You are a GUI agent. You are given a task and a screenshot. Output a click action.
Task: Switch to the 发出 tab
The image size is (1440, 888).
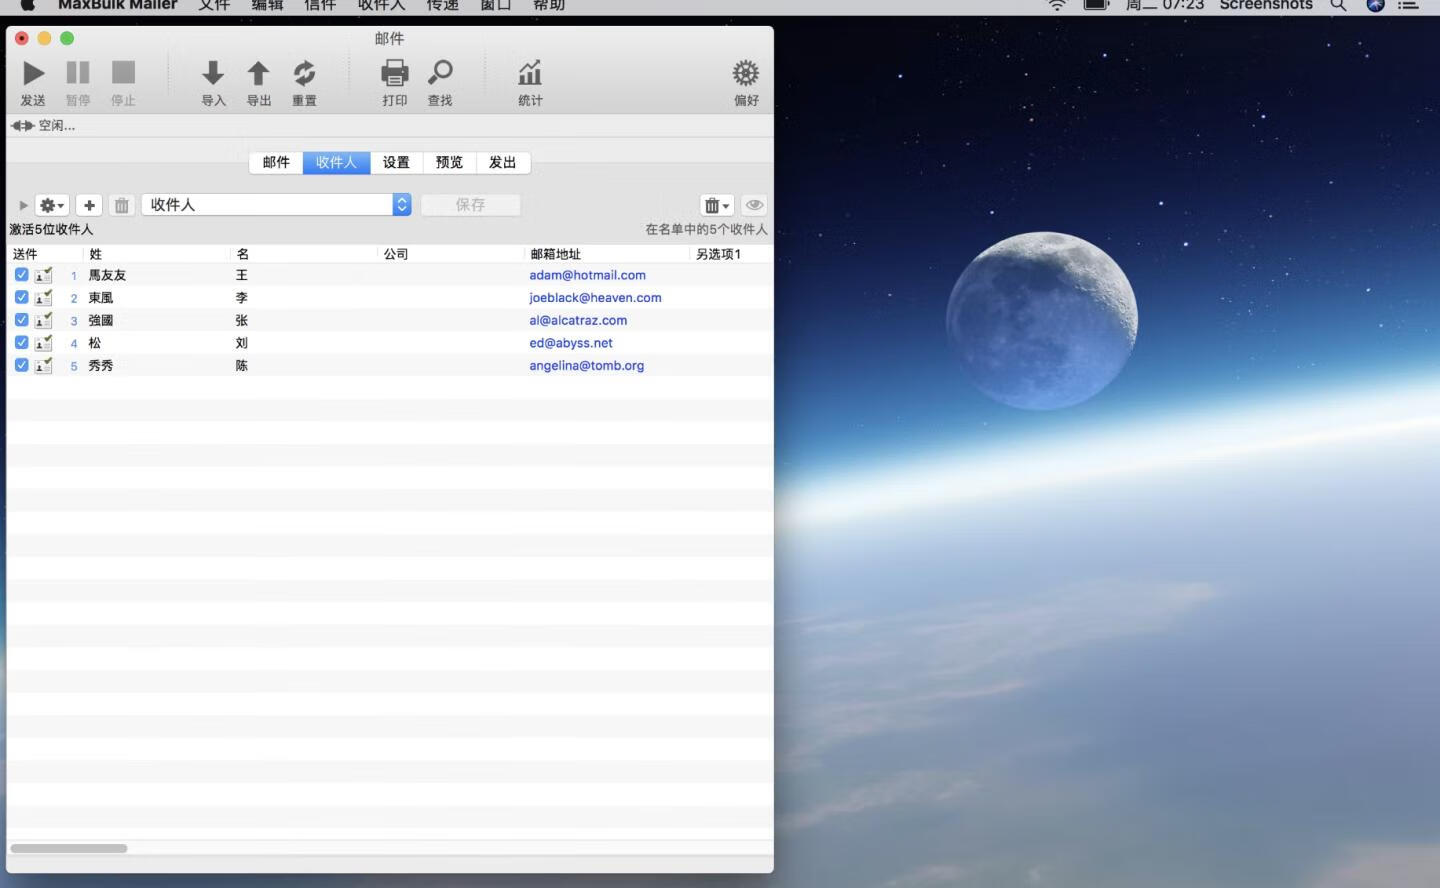pos(502,162)
